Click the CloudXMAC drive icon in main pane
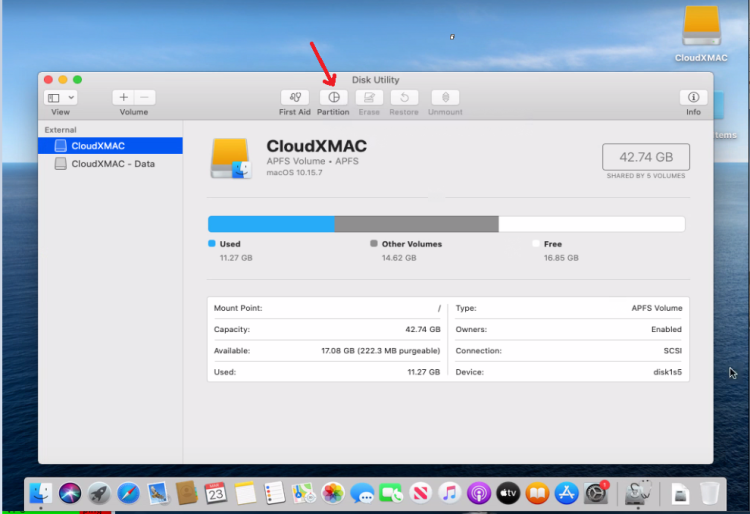Screen dimensions: 750x514 (231, 158)
